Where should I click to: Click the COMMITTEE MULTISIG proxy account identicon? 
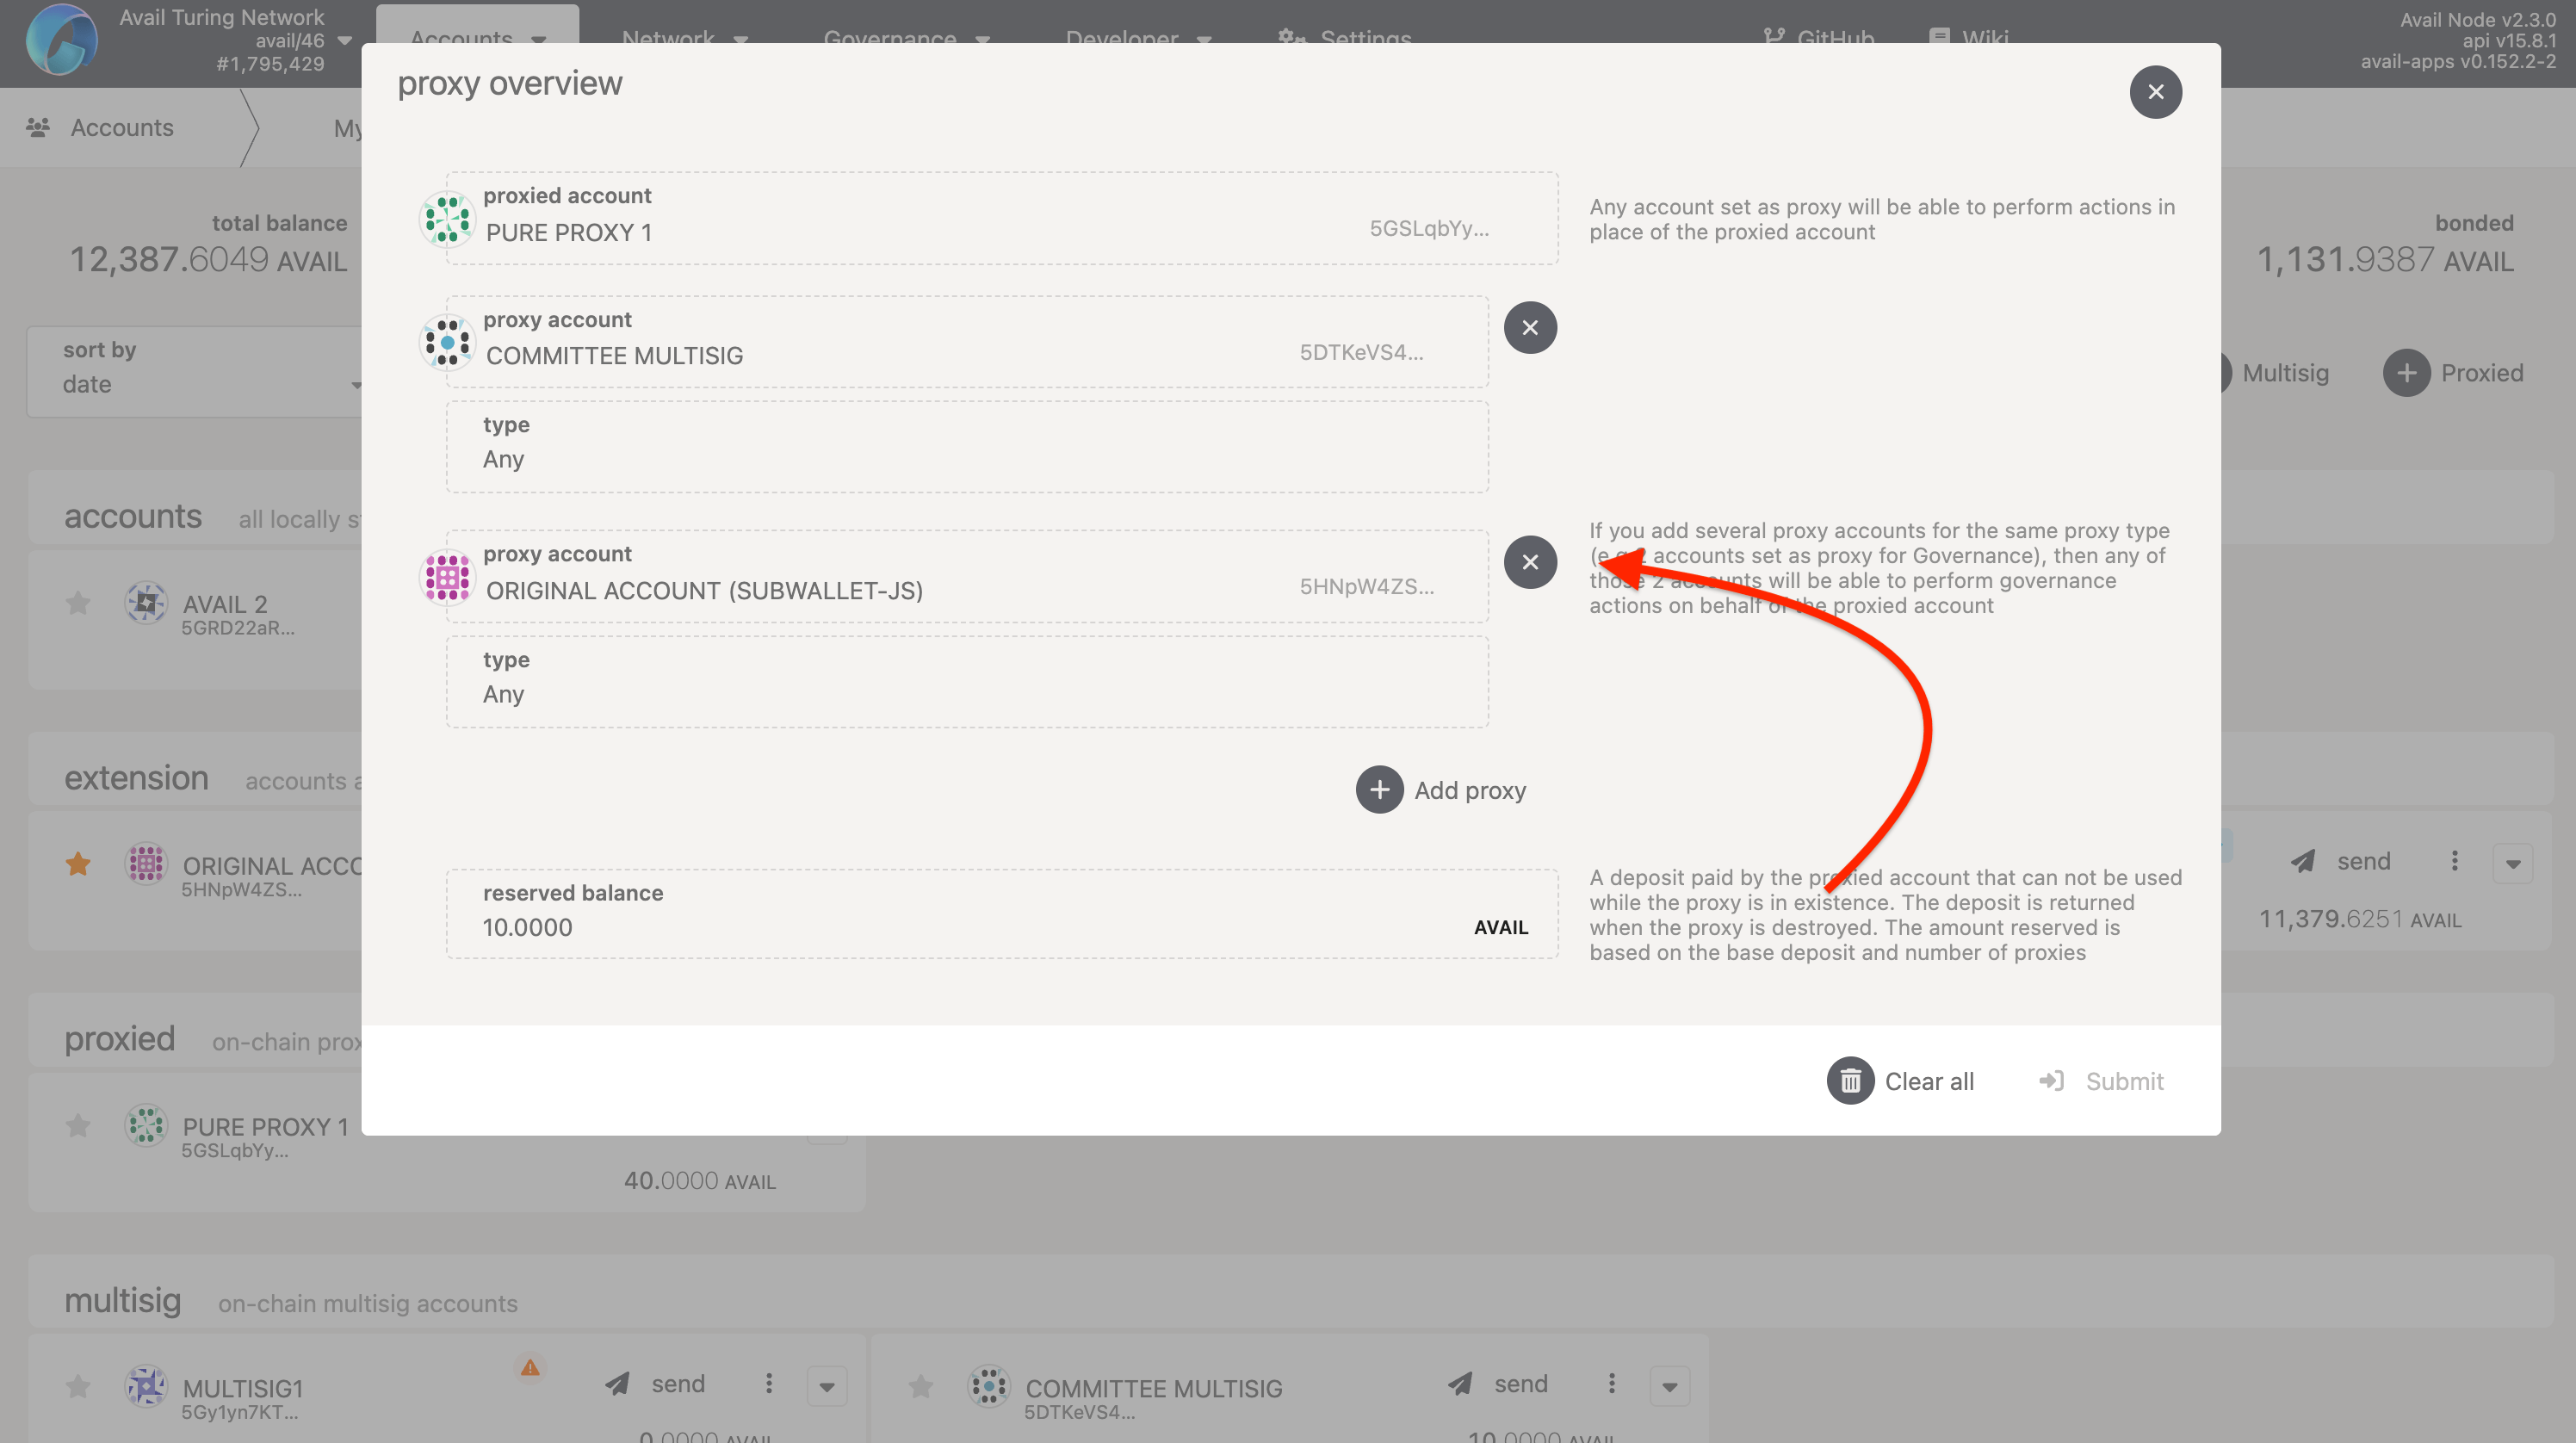click(446, 342)
